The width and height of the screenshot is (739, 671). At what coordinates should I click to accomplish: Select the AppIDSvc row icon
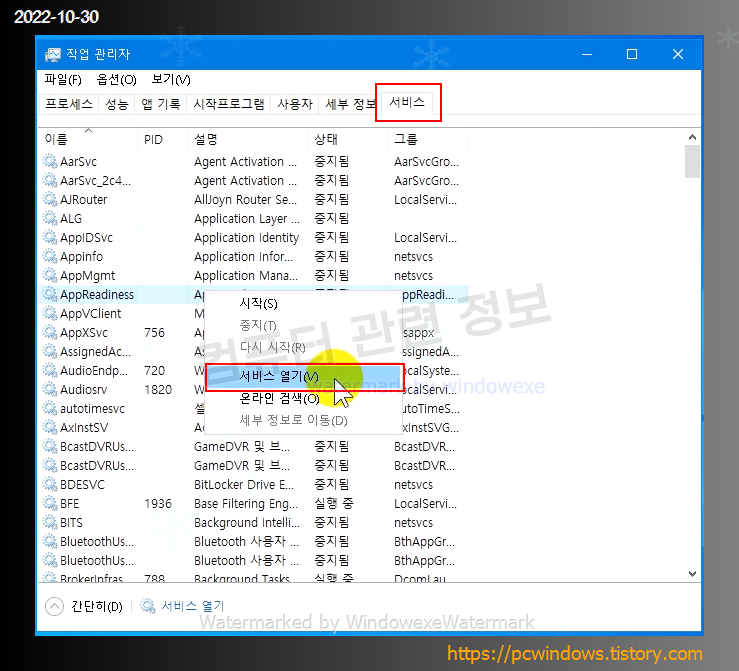pos(50,237)
